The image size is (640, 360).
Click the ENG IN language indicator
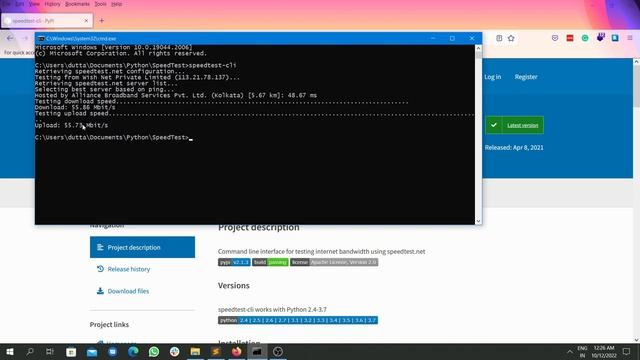point(582,351)
